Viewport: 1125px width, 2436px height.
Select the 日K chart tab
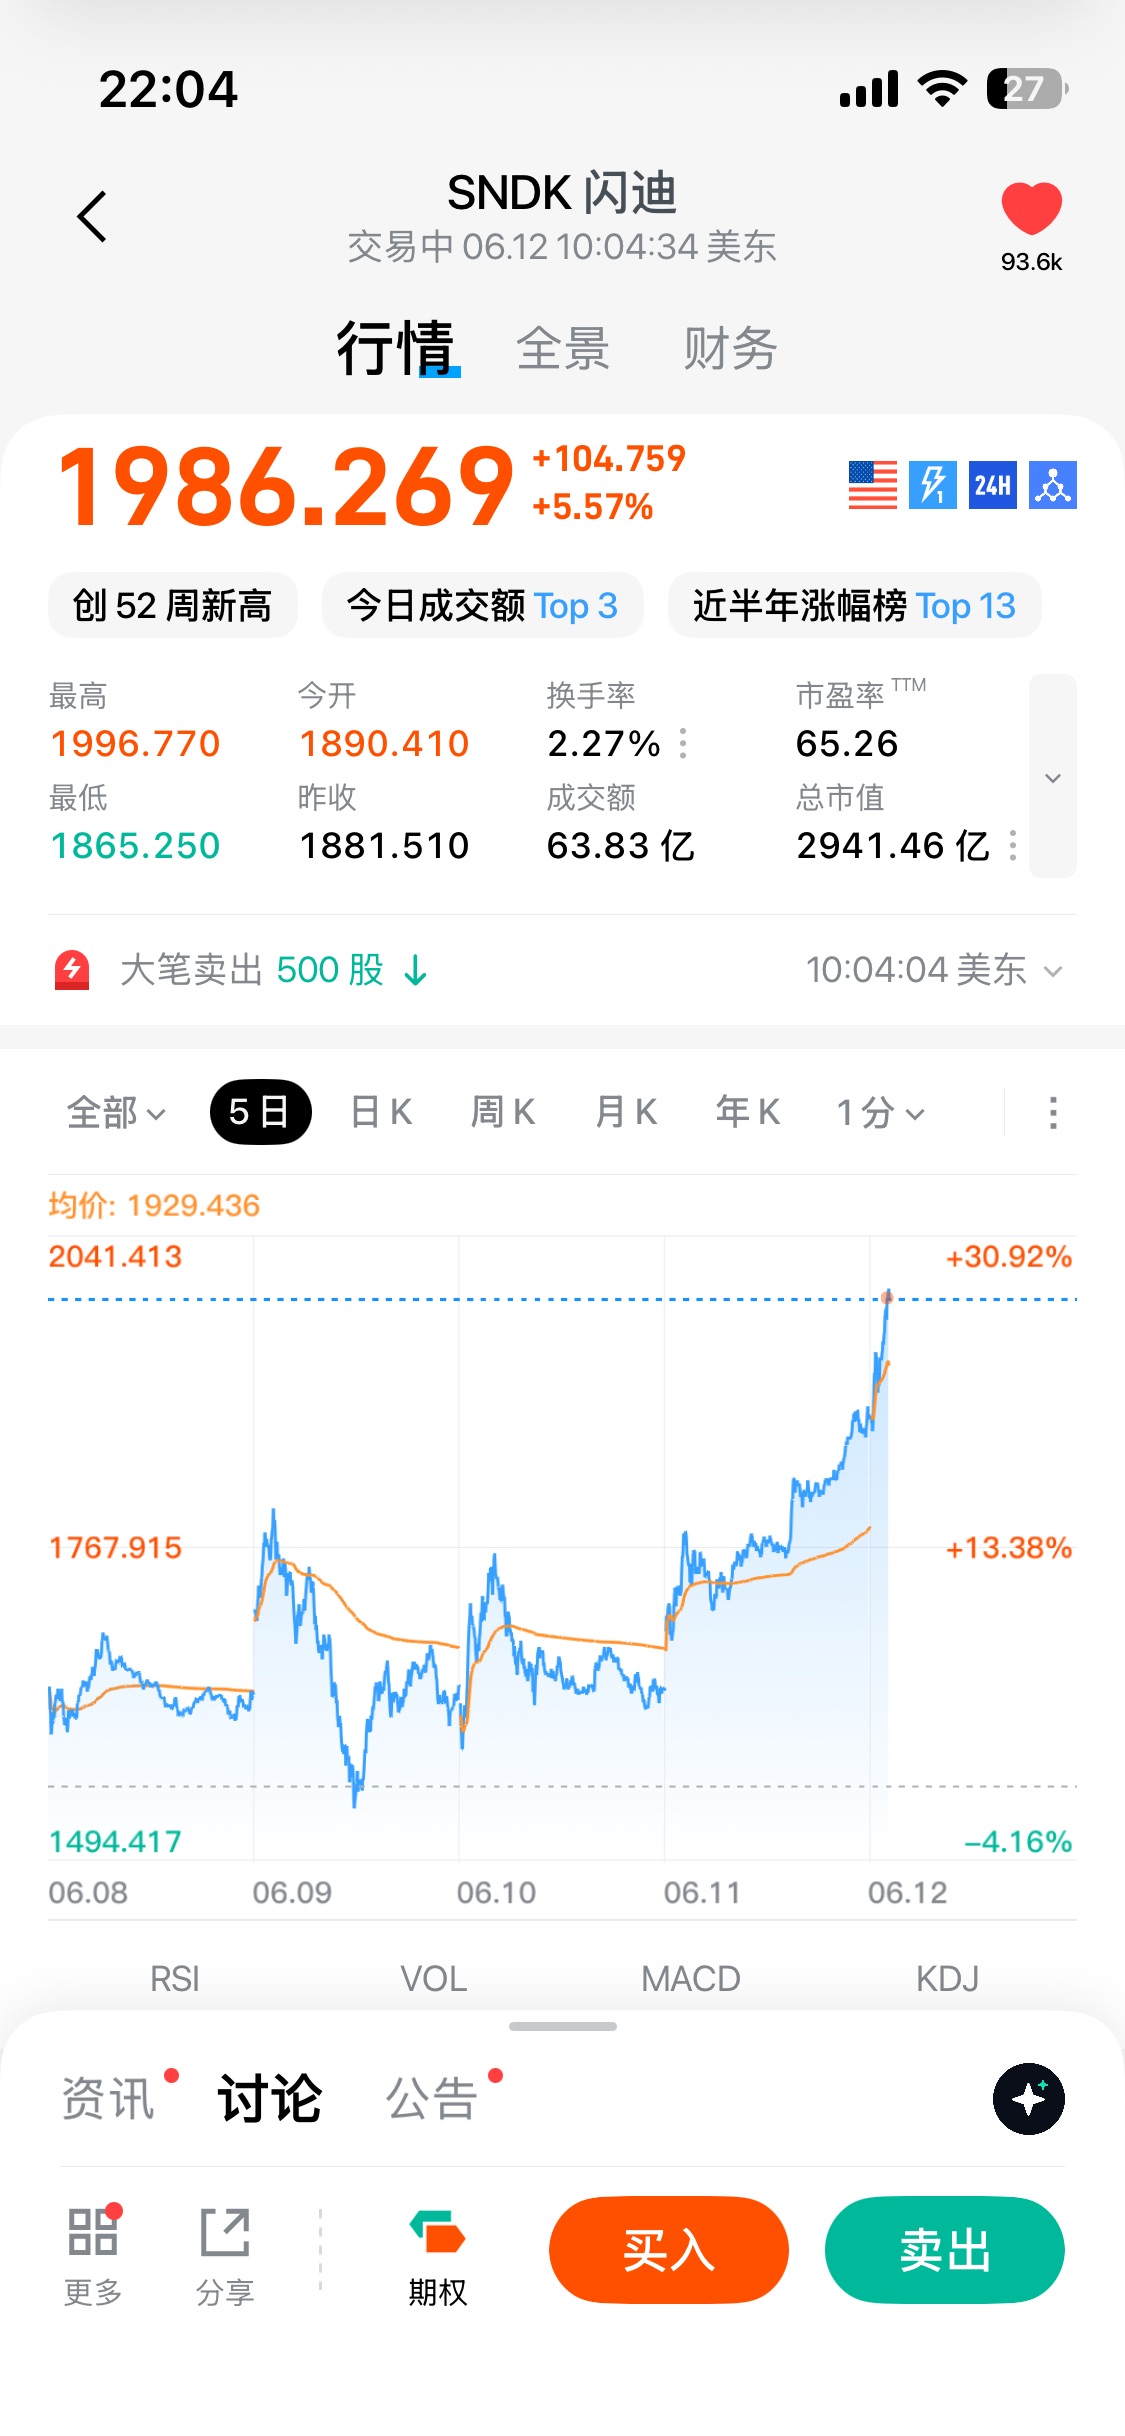click(381, 1112)
